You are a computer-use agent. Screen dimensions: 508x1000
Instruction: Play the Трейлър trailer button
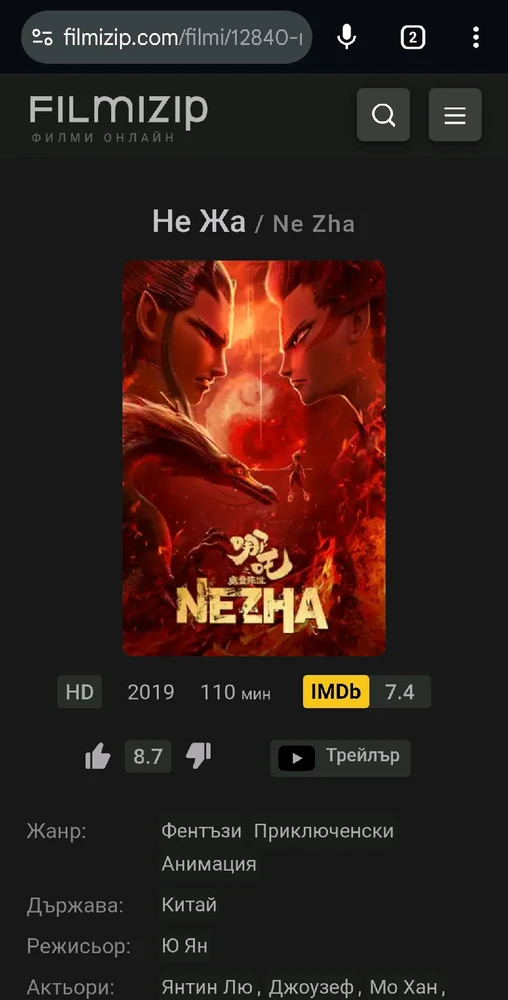point(340,758)
